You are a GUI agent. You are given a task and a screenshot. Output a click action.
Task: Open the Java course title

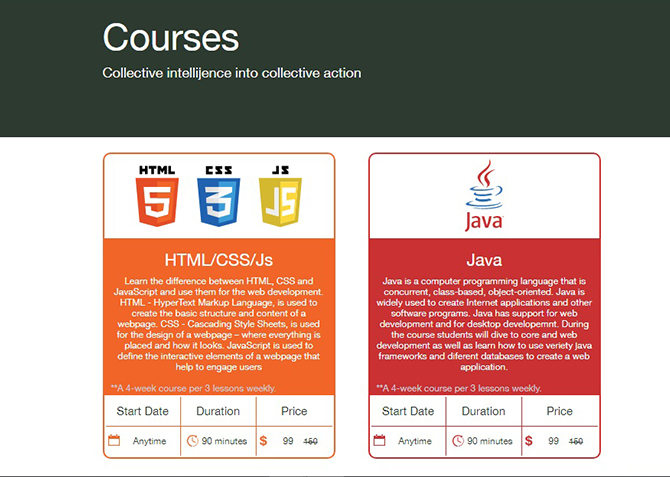(x=484, y=260)
